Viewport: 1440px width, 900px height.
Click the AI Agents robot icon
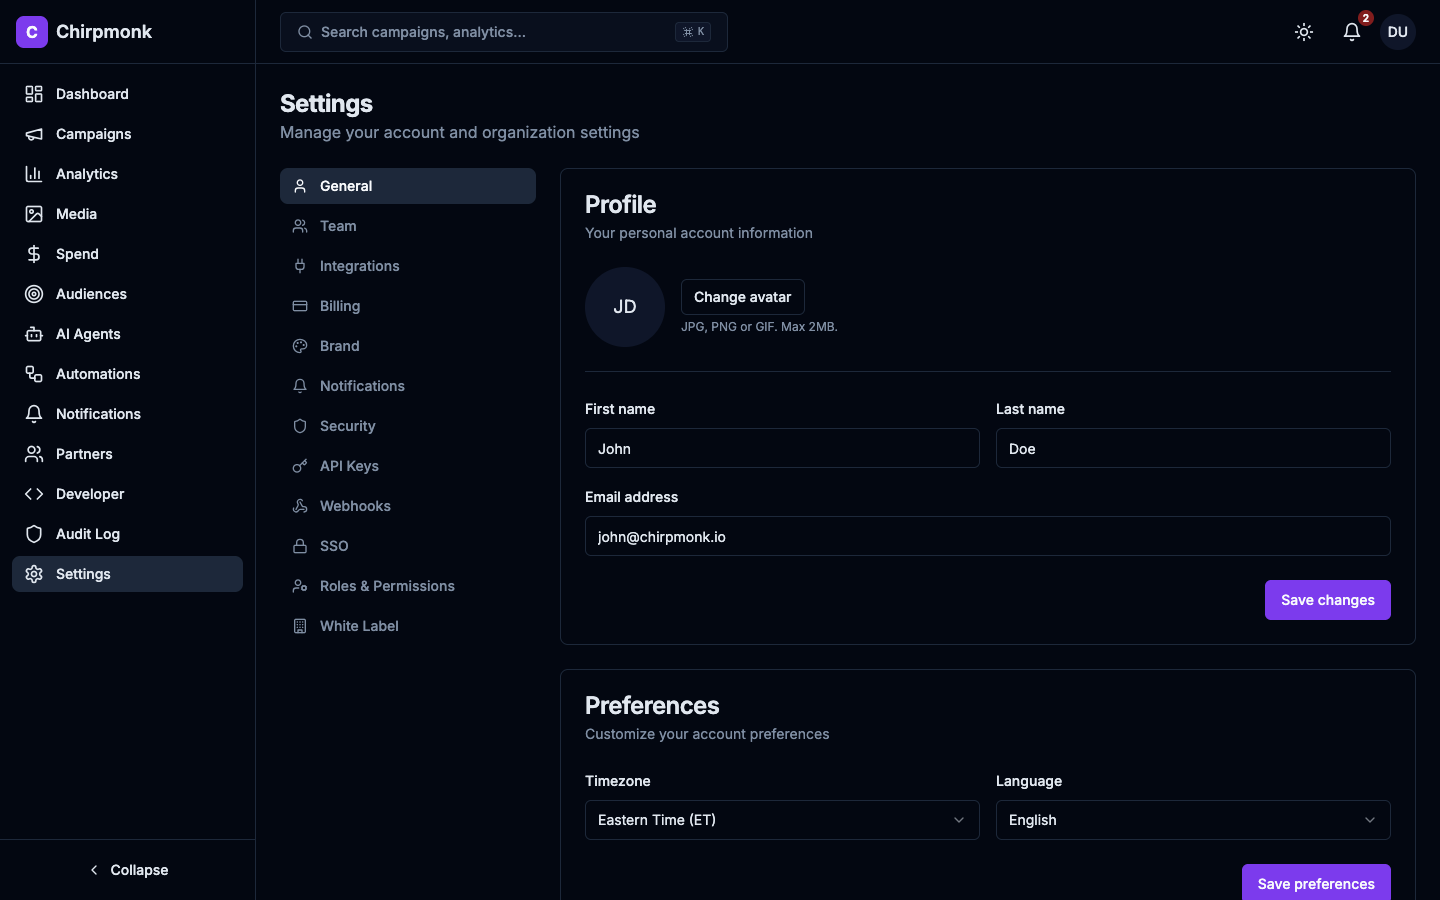coord(33,334)
